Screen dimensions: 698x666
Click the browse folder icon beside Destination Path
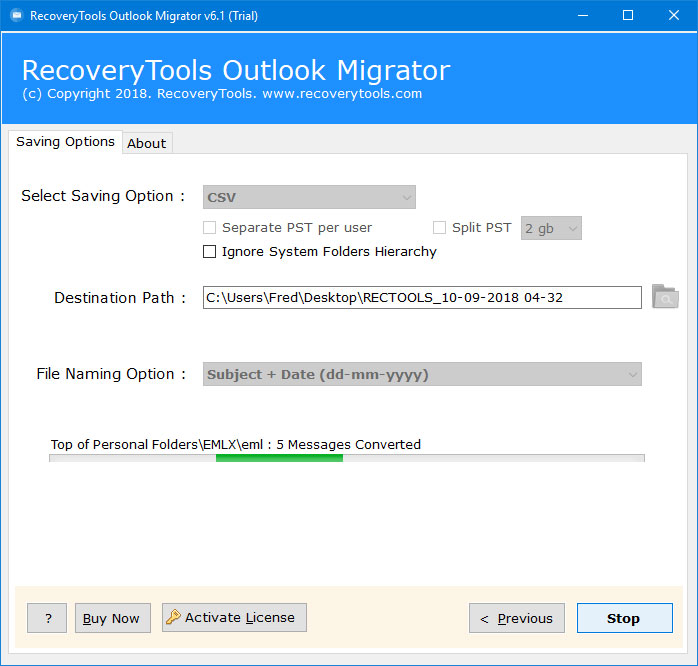(x=665, y=297)
